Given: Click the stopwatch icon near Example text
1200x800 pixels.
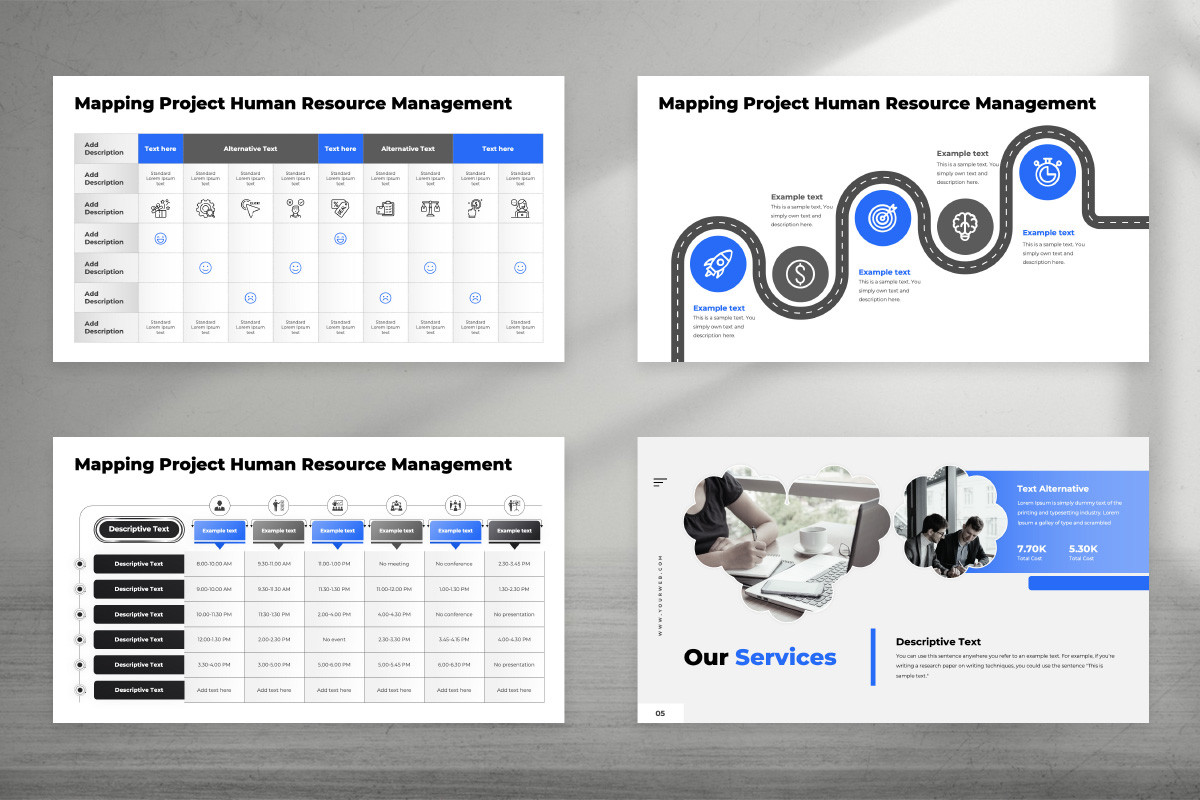Looking at the screenshot, I should coord(1048,171).
